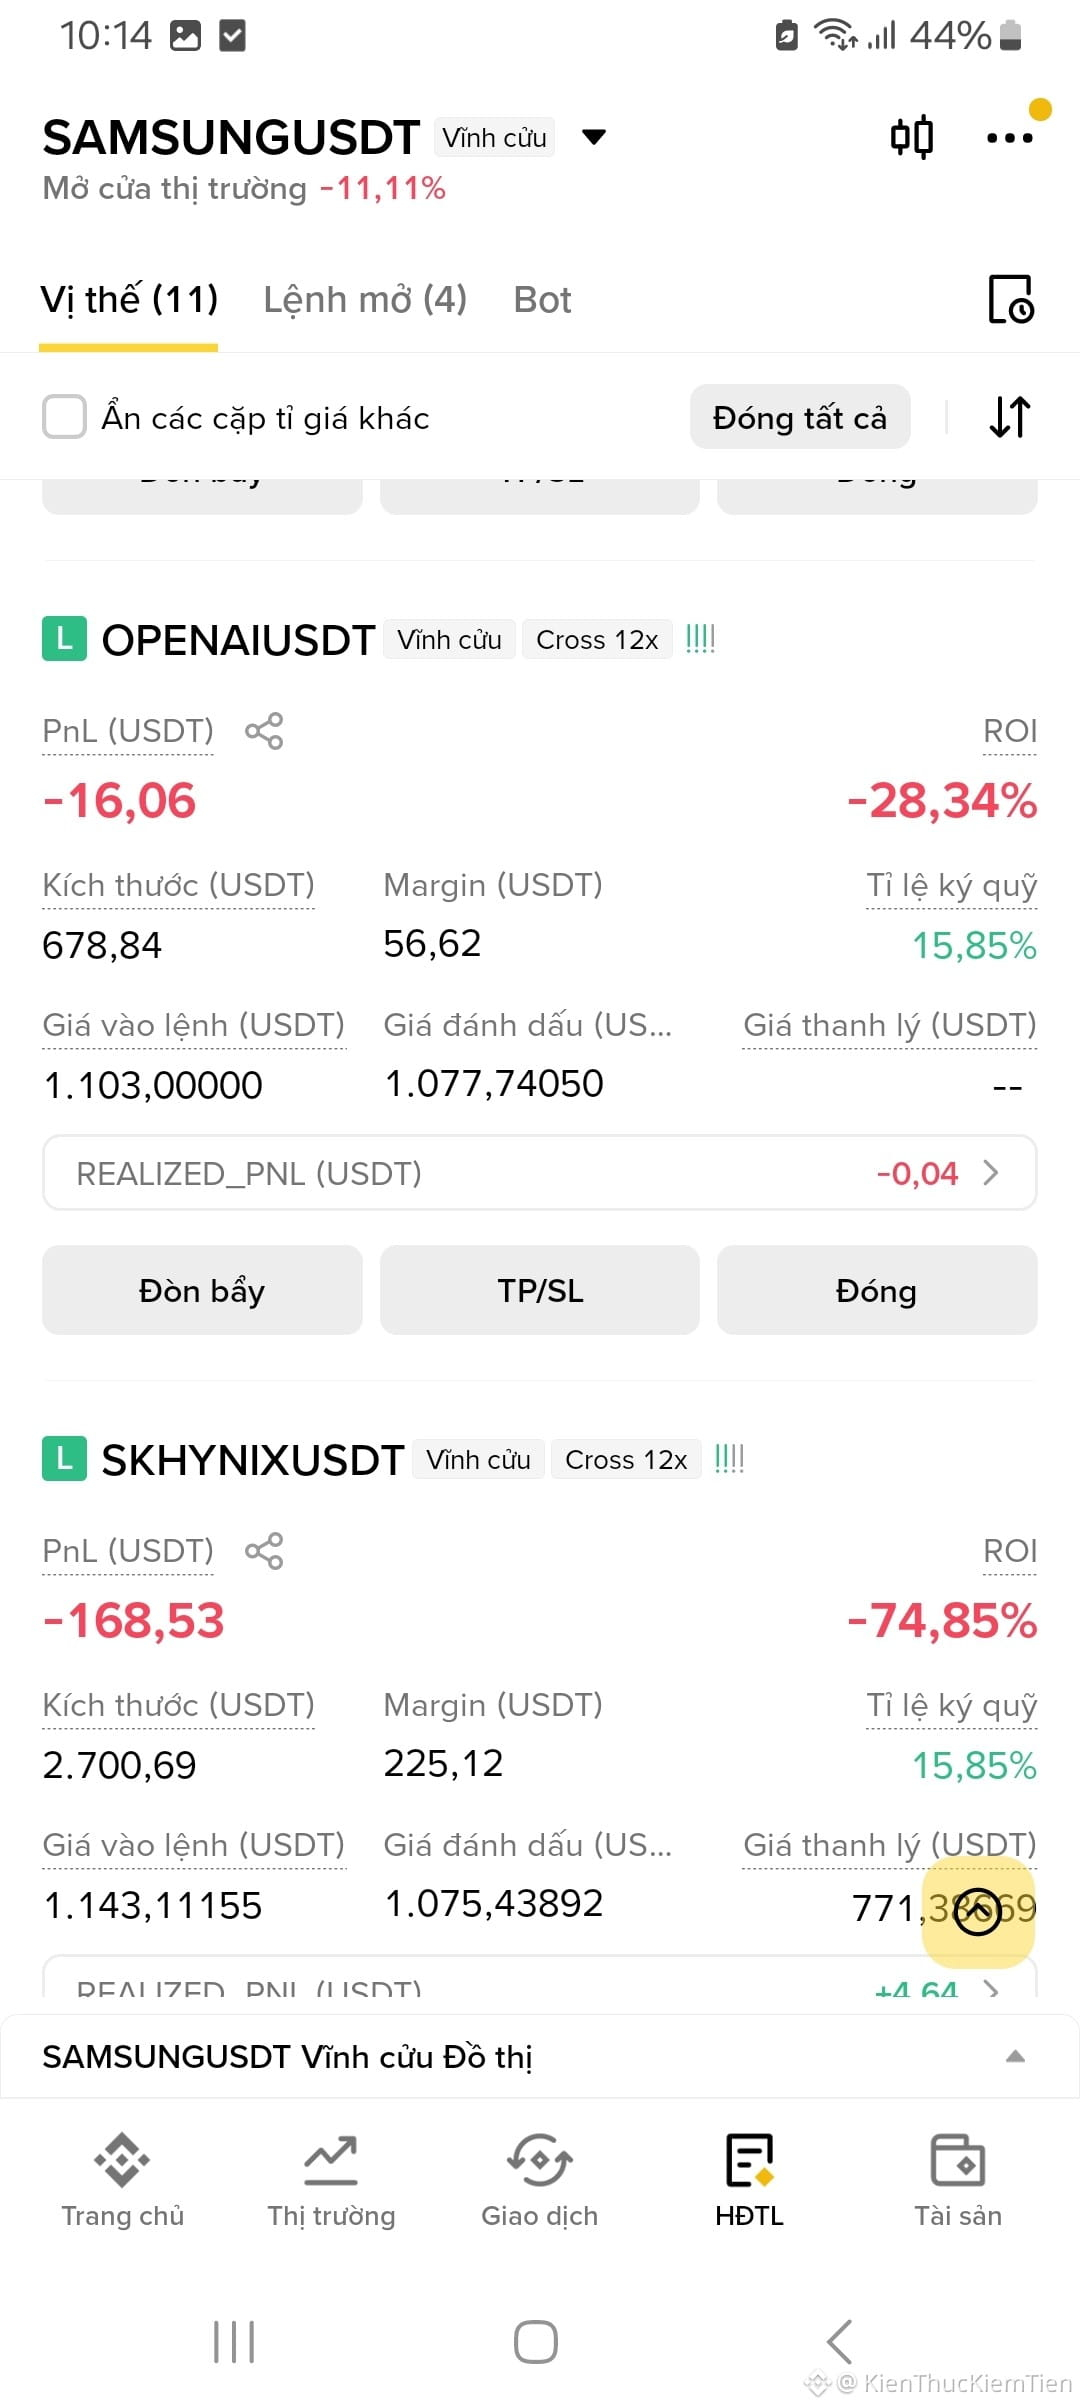Tap the sort positions arrows icon
The image size is (1080, 2408).
pos(1010,417)
